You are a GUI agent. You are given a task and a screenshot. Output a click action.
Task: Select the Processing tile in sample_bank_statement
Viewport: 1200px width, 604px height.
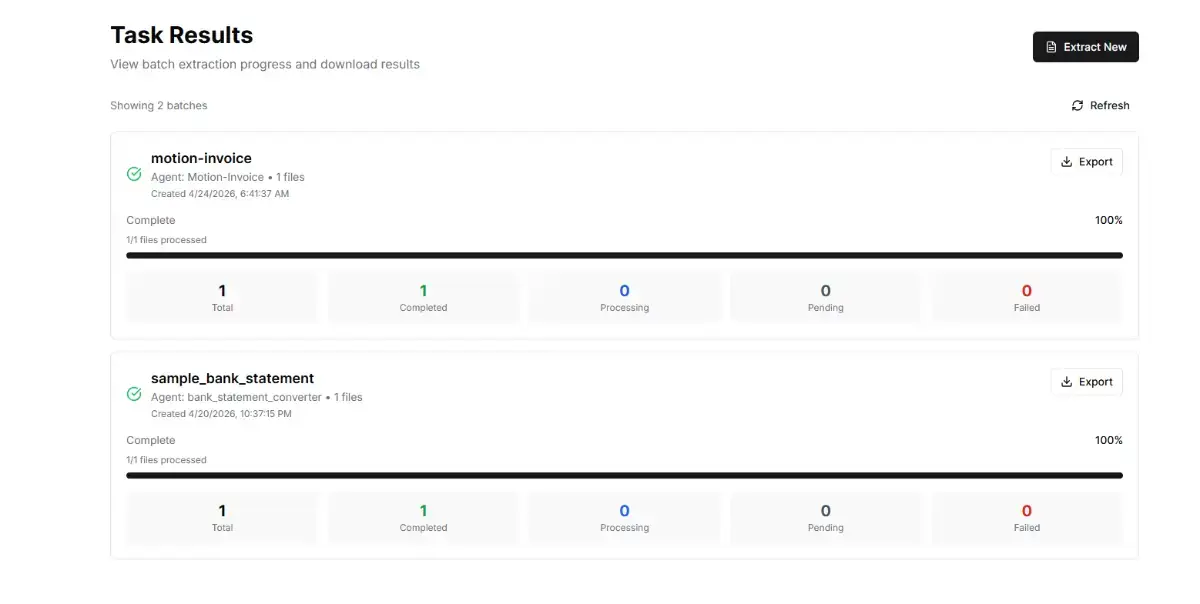[625, 518]
